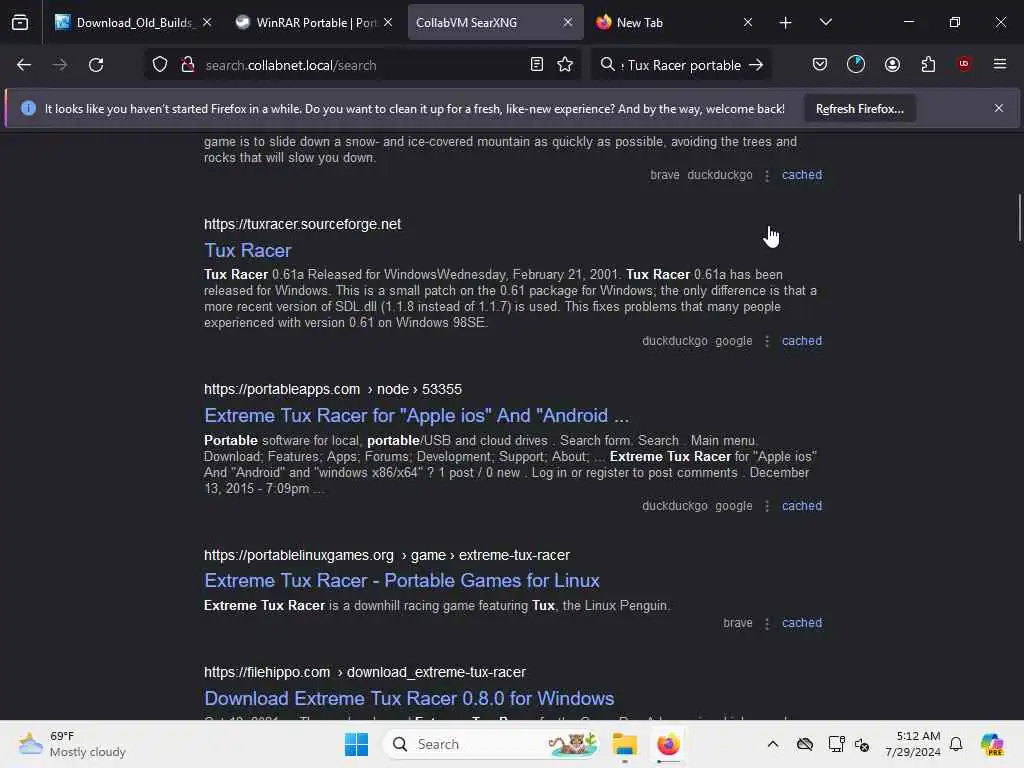Expand the list all tabs chevron
The height and width of the screenshot is (768, 1024).
(x=825, y=22)
